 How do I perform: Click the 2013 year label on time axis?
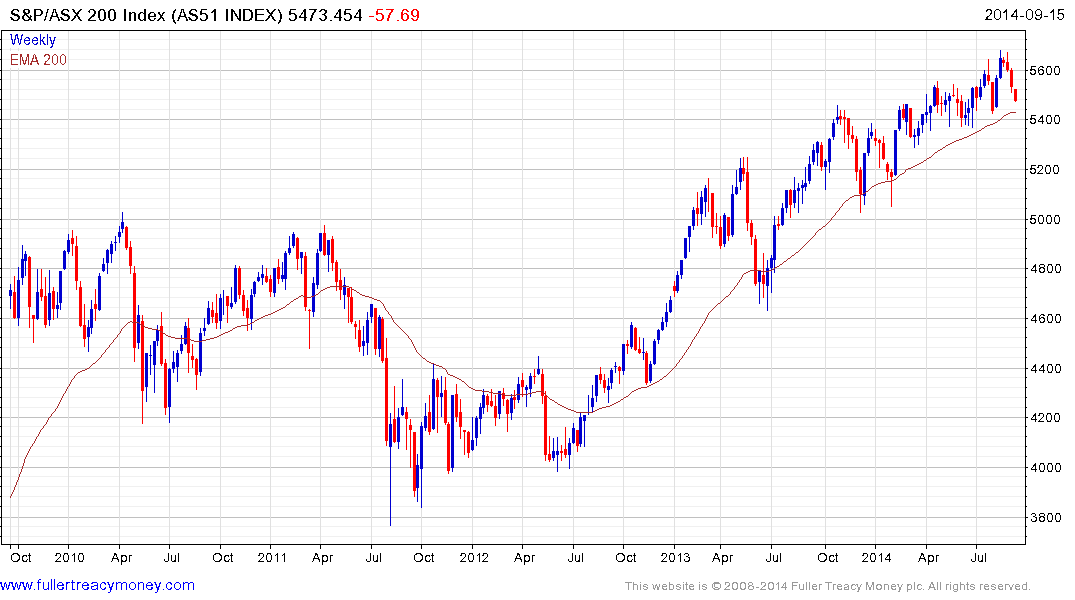tap(675, 557)
